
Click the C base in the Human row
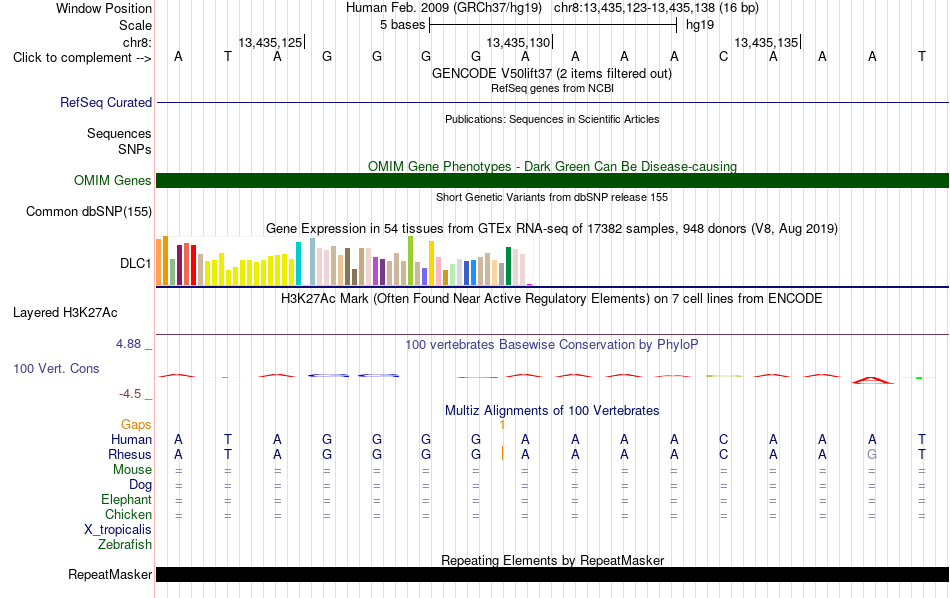coord(723,439)
